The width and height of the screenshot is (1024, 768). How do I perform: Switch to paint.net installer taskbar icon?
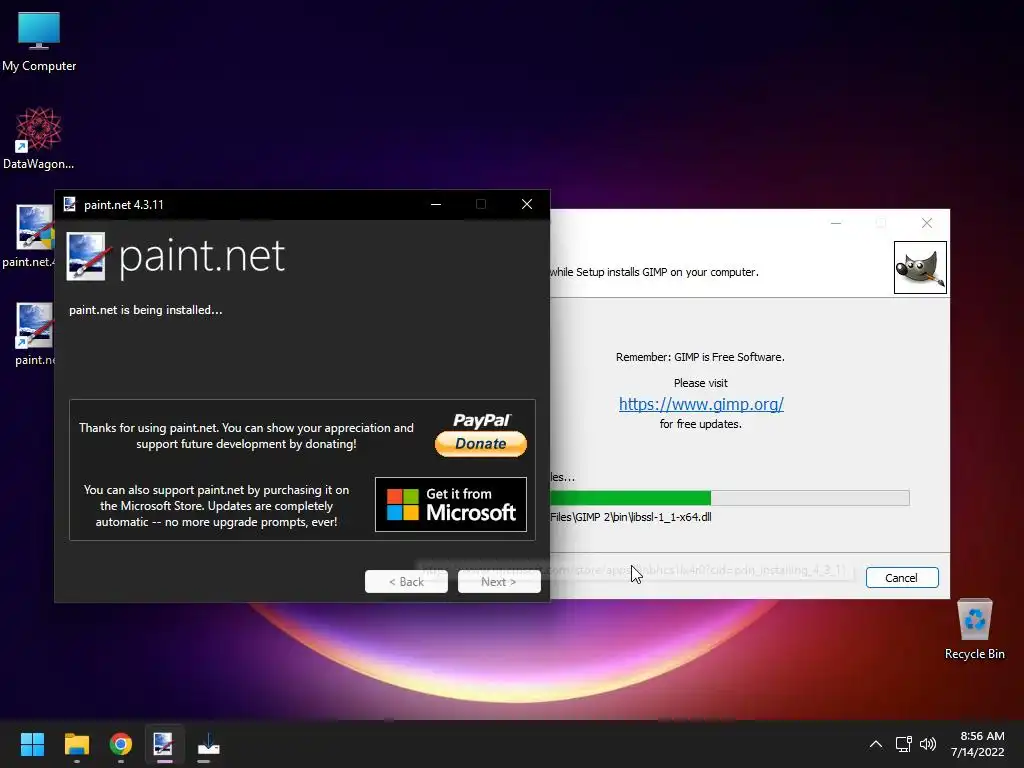tap(164, 744)
